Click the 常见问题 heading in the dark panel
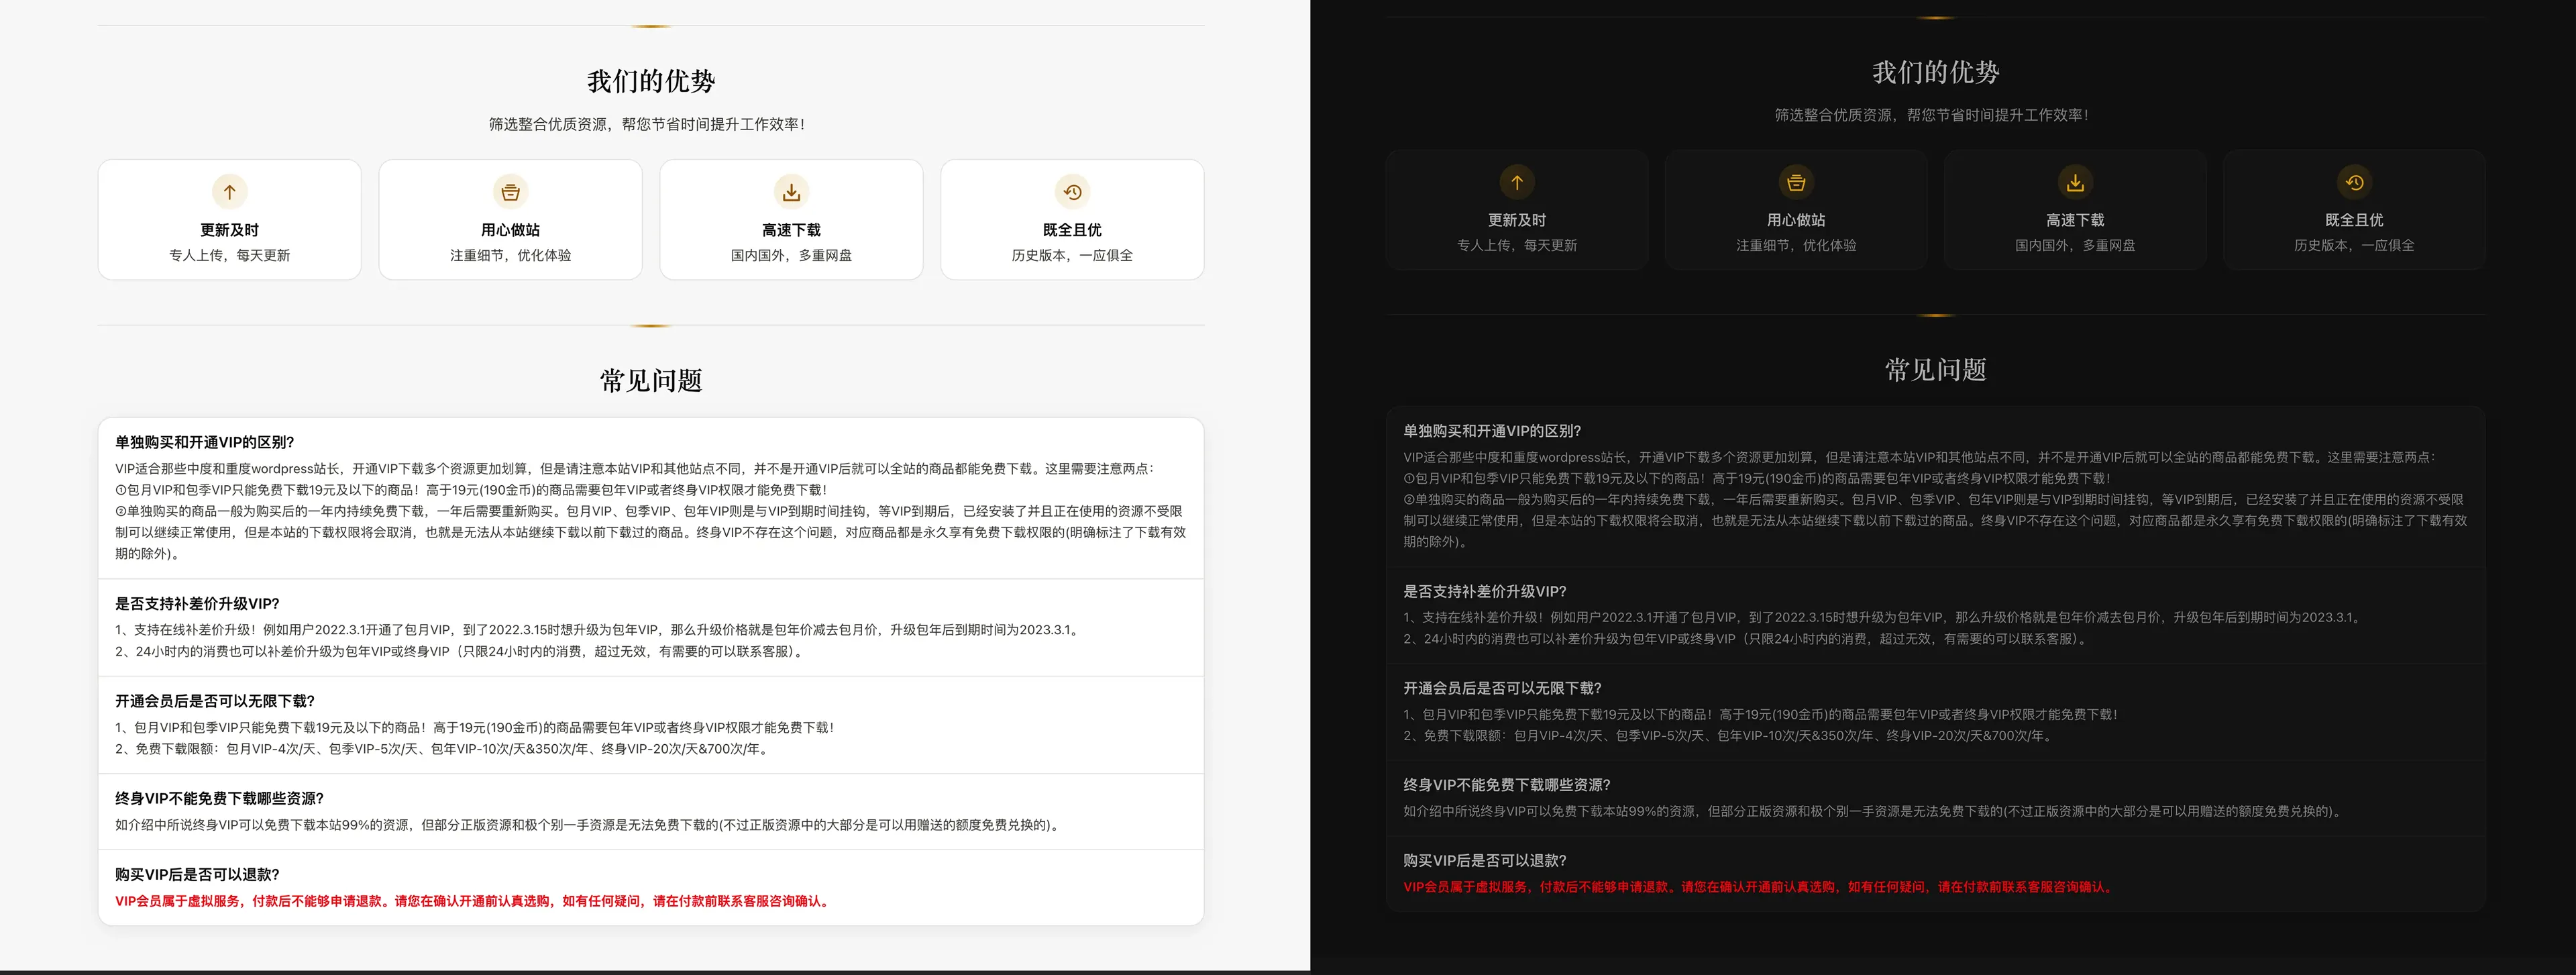Image resolution: width=2576 pixels, height=975 pixels. [1936, 370]
